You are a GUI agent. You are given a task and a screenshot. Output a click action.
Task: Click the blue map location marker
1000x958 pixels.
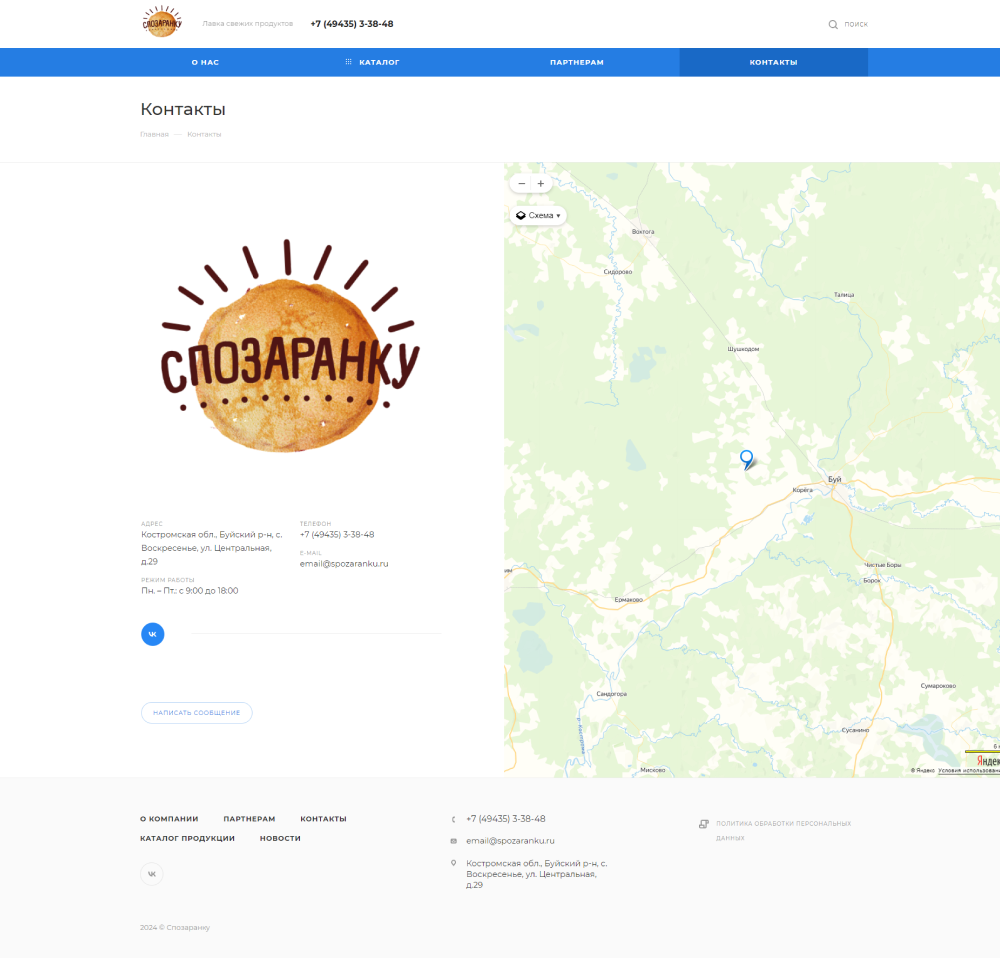tap(746, 458)
